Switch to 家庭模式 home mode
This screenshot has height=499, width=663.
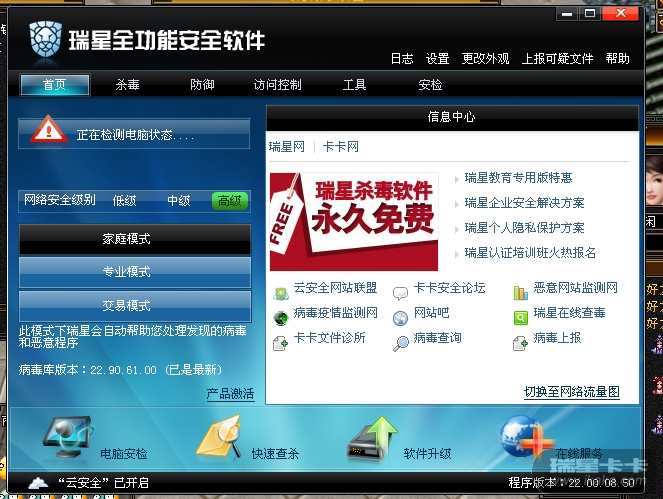pyautogui.click(x=135, y=239)
